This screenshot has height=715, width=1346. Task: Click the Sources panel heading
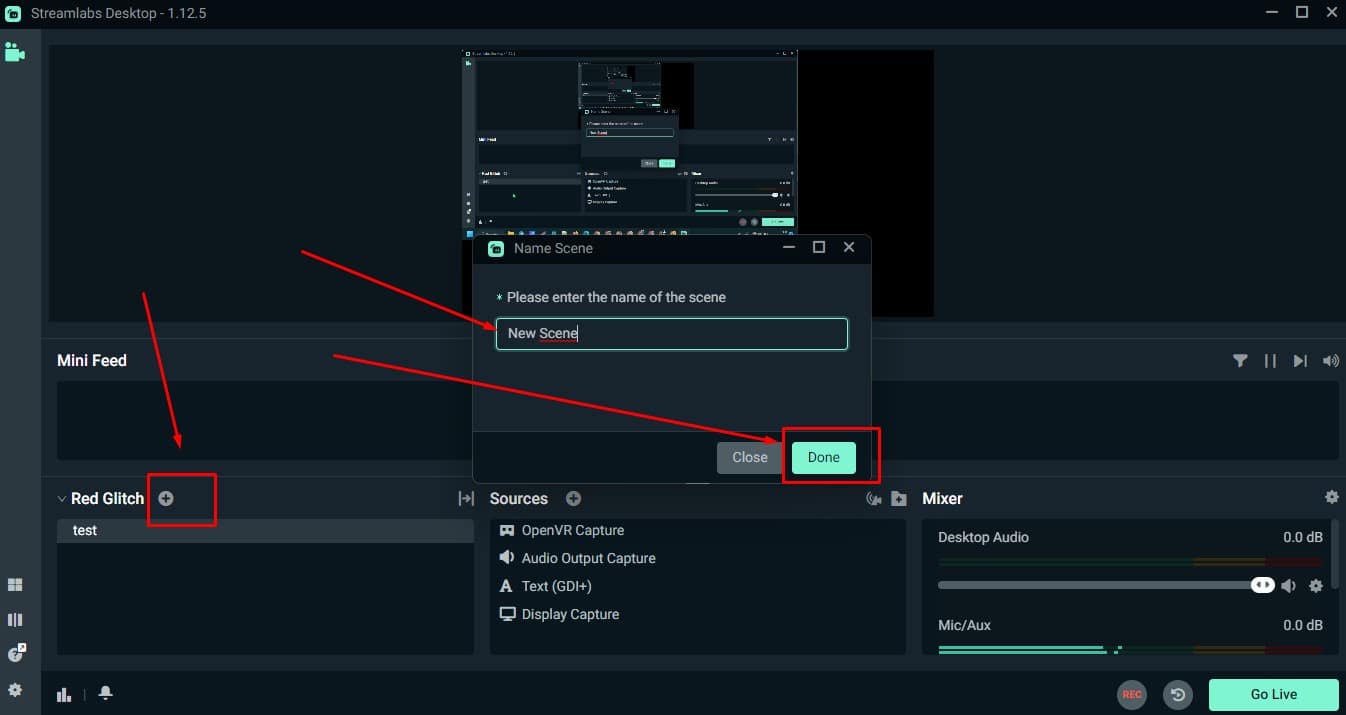point(519,498)
